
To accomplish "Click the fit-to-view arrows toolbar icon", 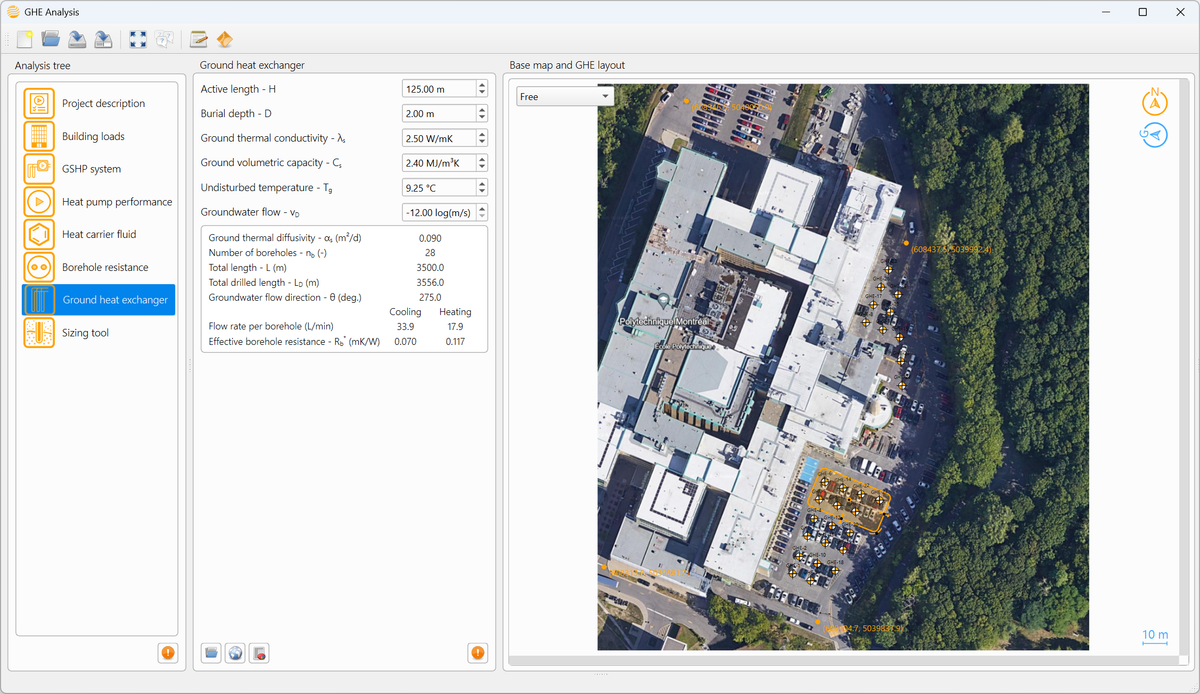I will tap(139, 40).
